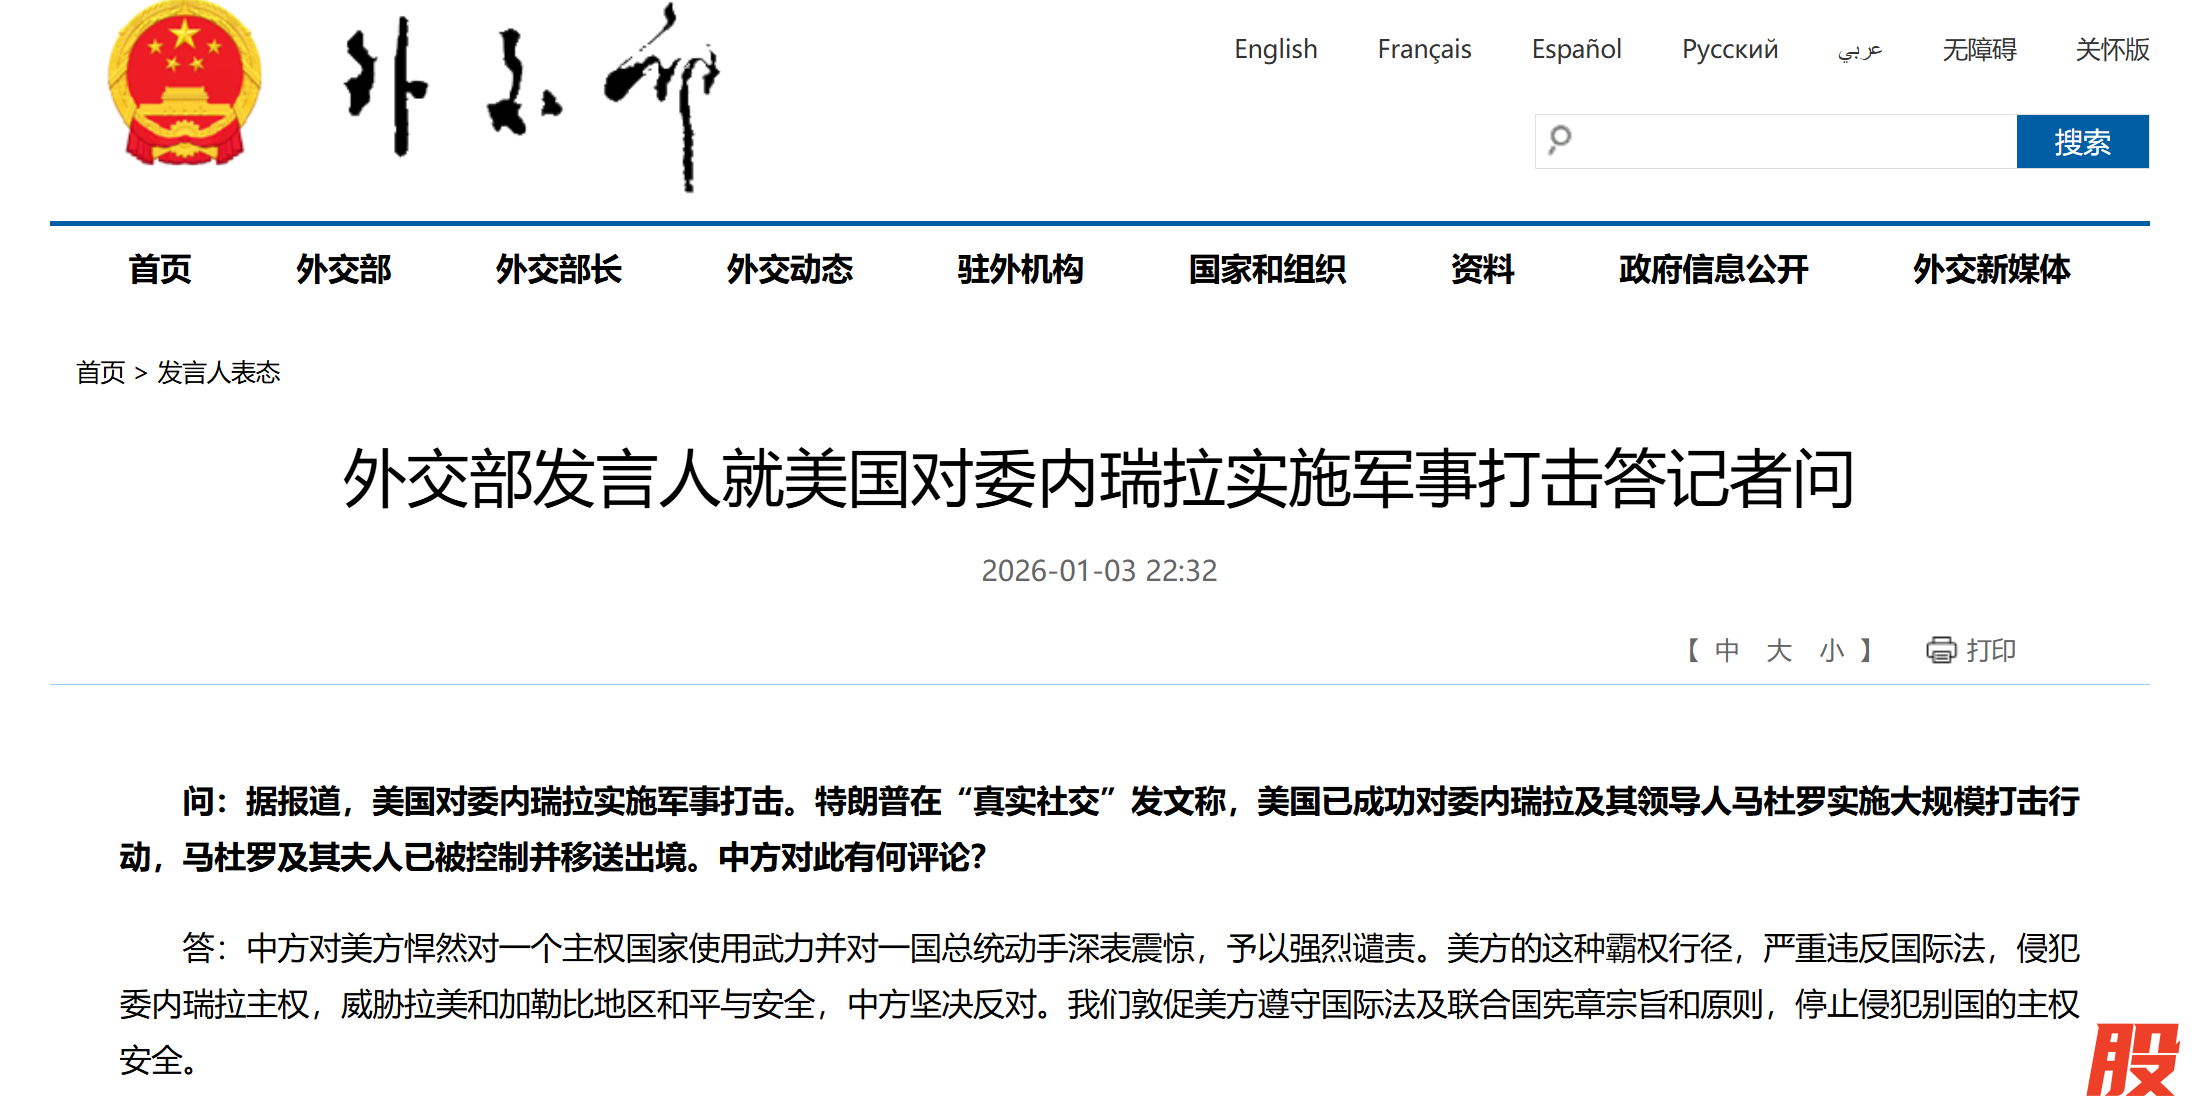The height and width of the screenshot is (1115, 2200).
Task: Click the search magnifier icon
Action: (1560, 140)
